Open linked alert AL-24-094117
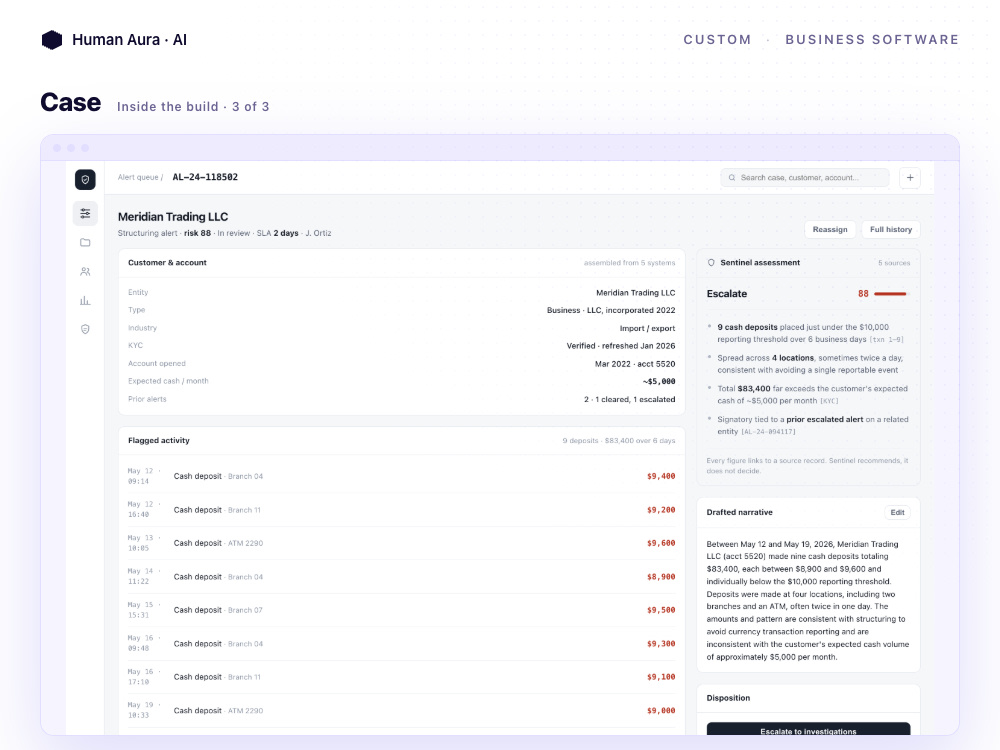The width and height of the screenshot is (1000, 750). point(768,432)
